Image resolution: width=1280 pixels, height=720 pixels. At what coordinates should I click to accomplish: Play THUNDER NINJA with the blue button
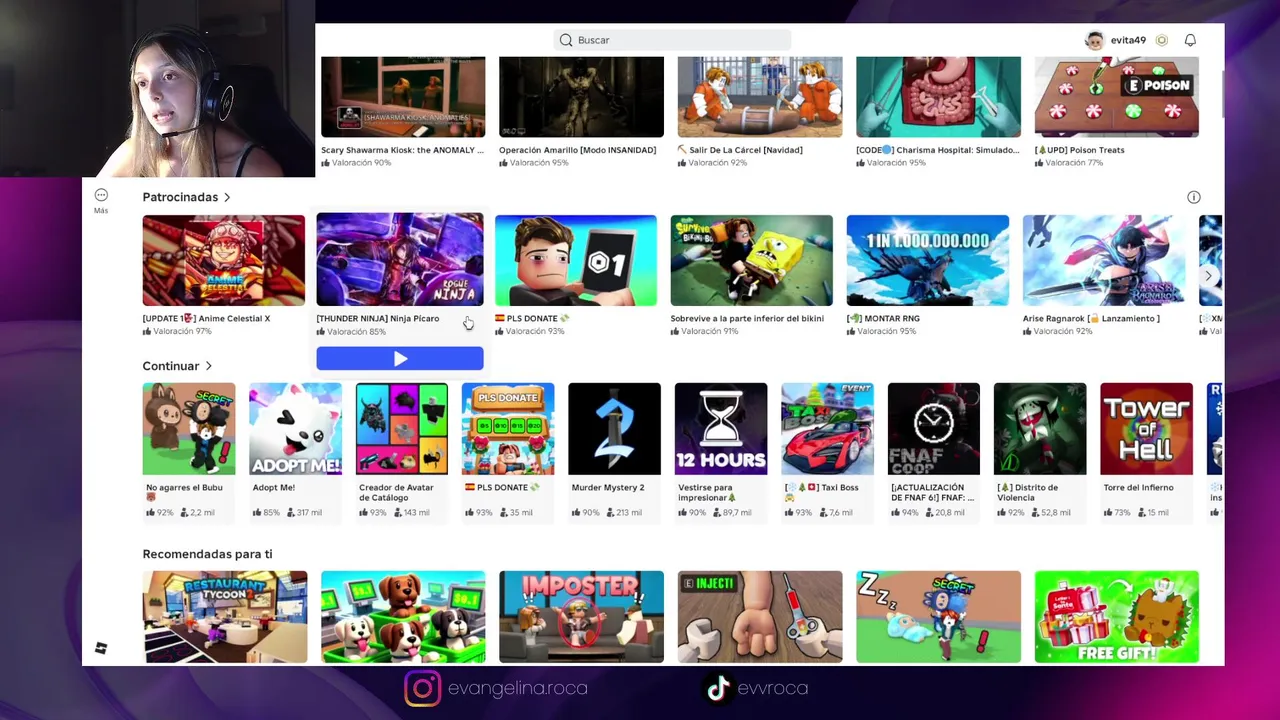click(x=400, y=359)
